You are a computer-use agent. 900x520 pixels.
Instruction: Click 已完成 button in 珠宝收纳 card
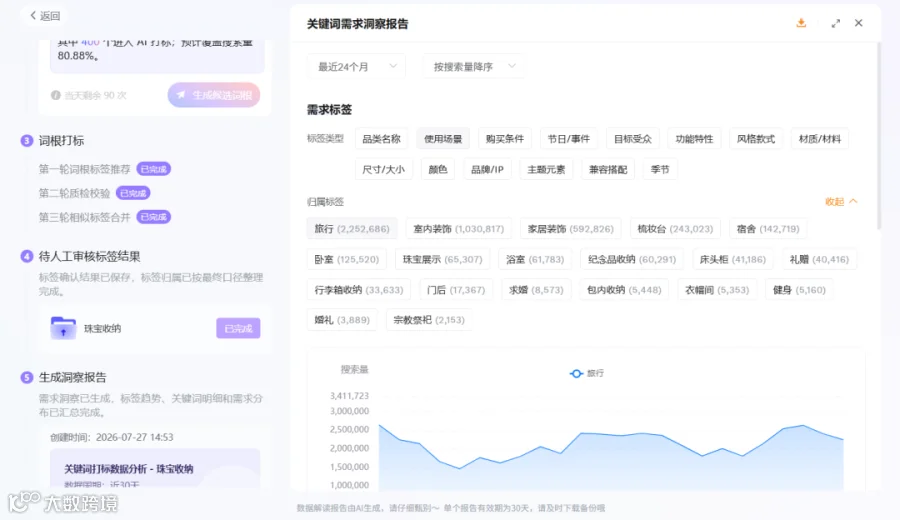coord(238,328)
